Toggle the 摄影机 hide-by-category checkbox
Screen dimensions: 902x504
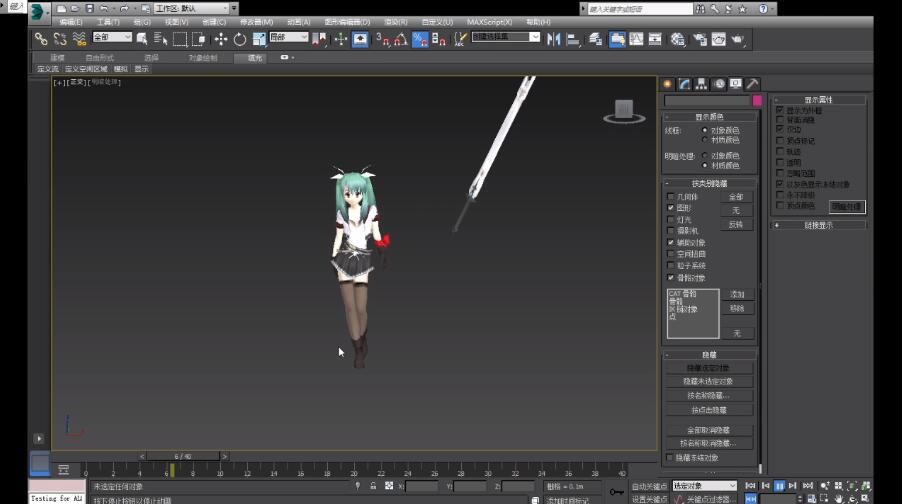[671, 231]
